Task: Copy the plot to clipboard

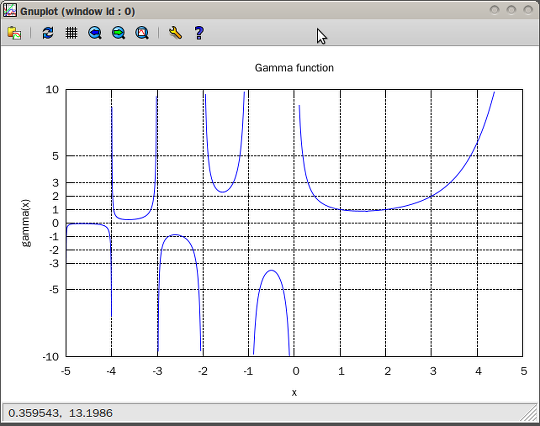Action: coord(14,33)
